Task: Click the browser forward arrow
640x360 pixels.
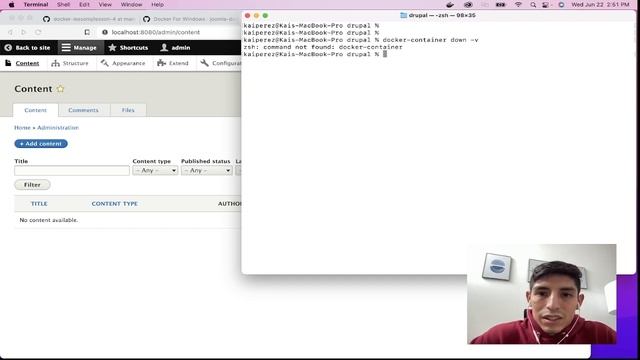Action: [24, 32]
